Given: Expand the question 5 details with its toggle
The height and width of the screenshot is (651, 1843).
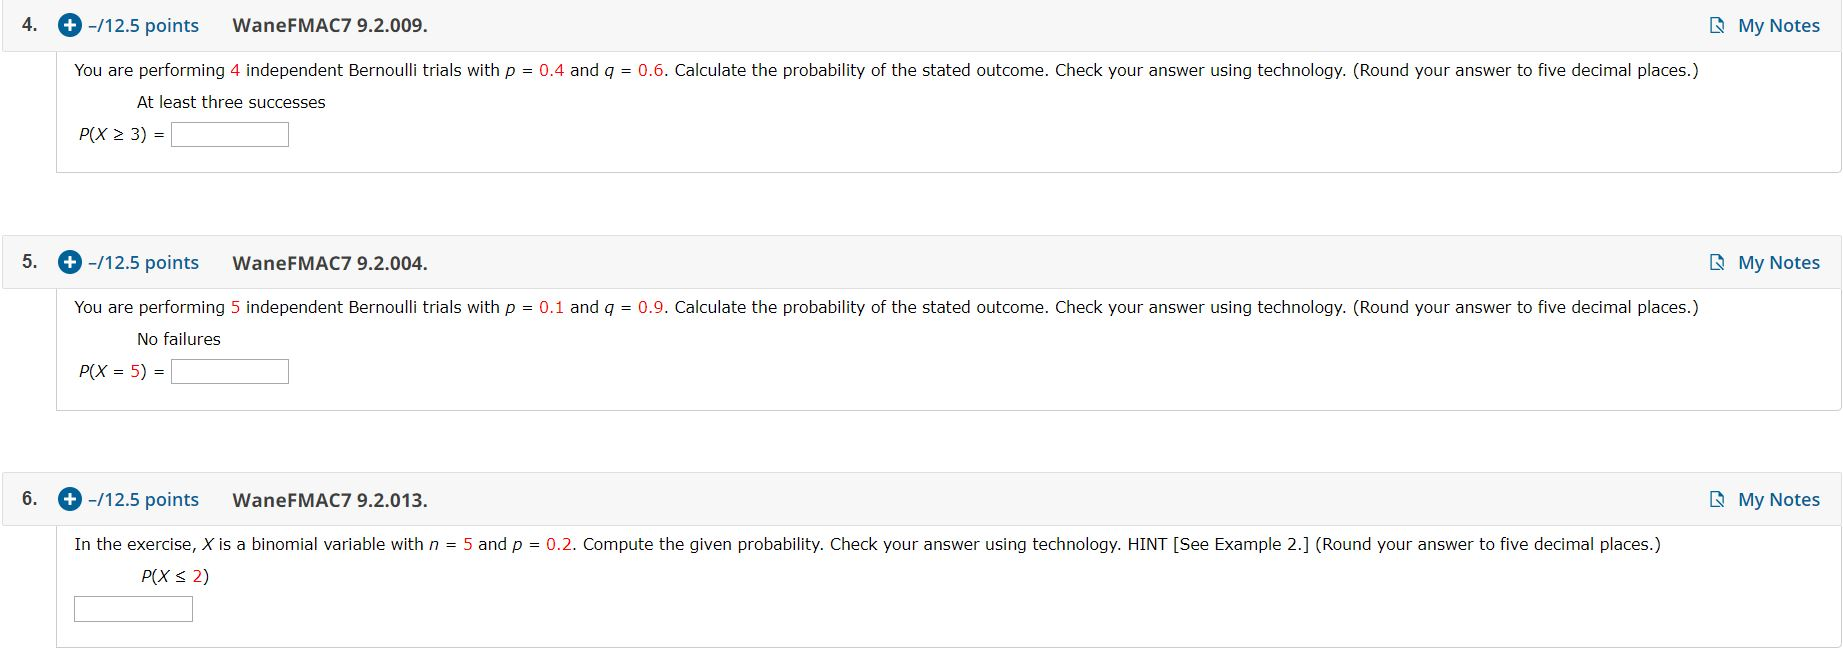Looking at the screenshot, I should tap(68, 263).
